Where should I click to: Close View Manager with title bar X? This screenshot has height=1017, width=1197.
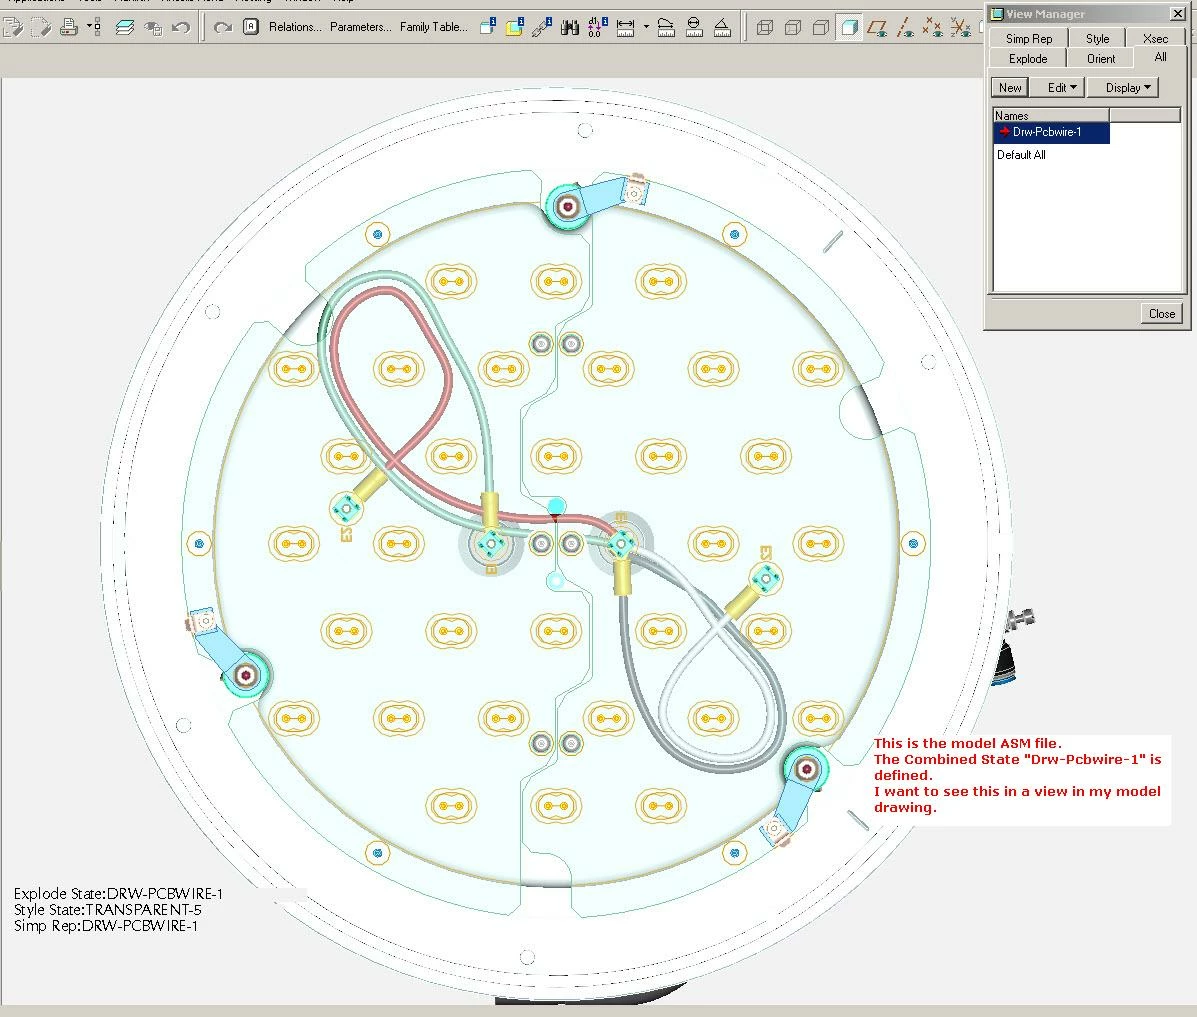(x=1177, y=14)
